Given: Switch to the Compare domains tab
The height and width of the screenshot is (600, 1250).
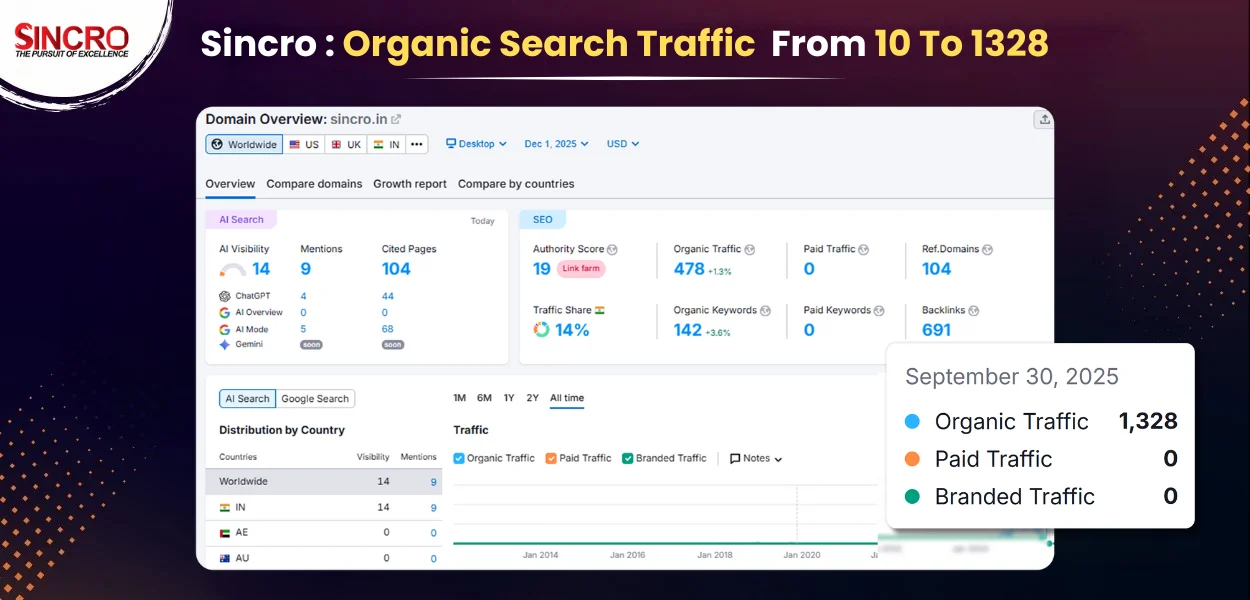Looking at the screenshot, I should 314,184.
